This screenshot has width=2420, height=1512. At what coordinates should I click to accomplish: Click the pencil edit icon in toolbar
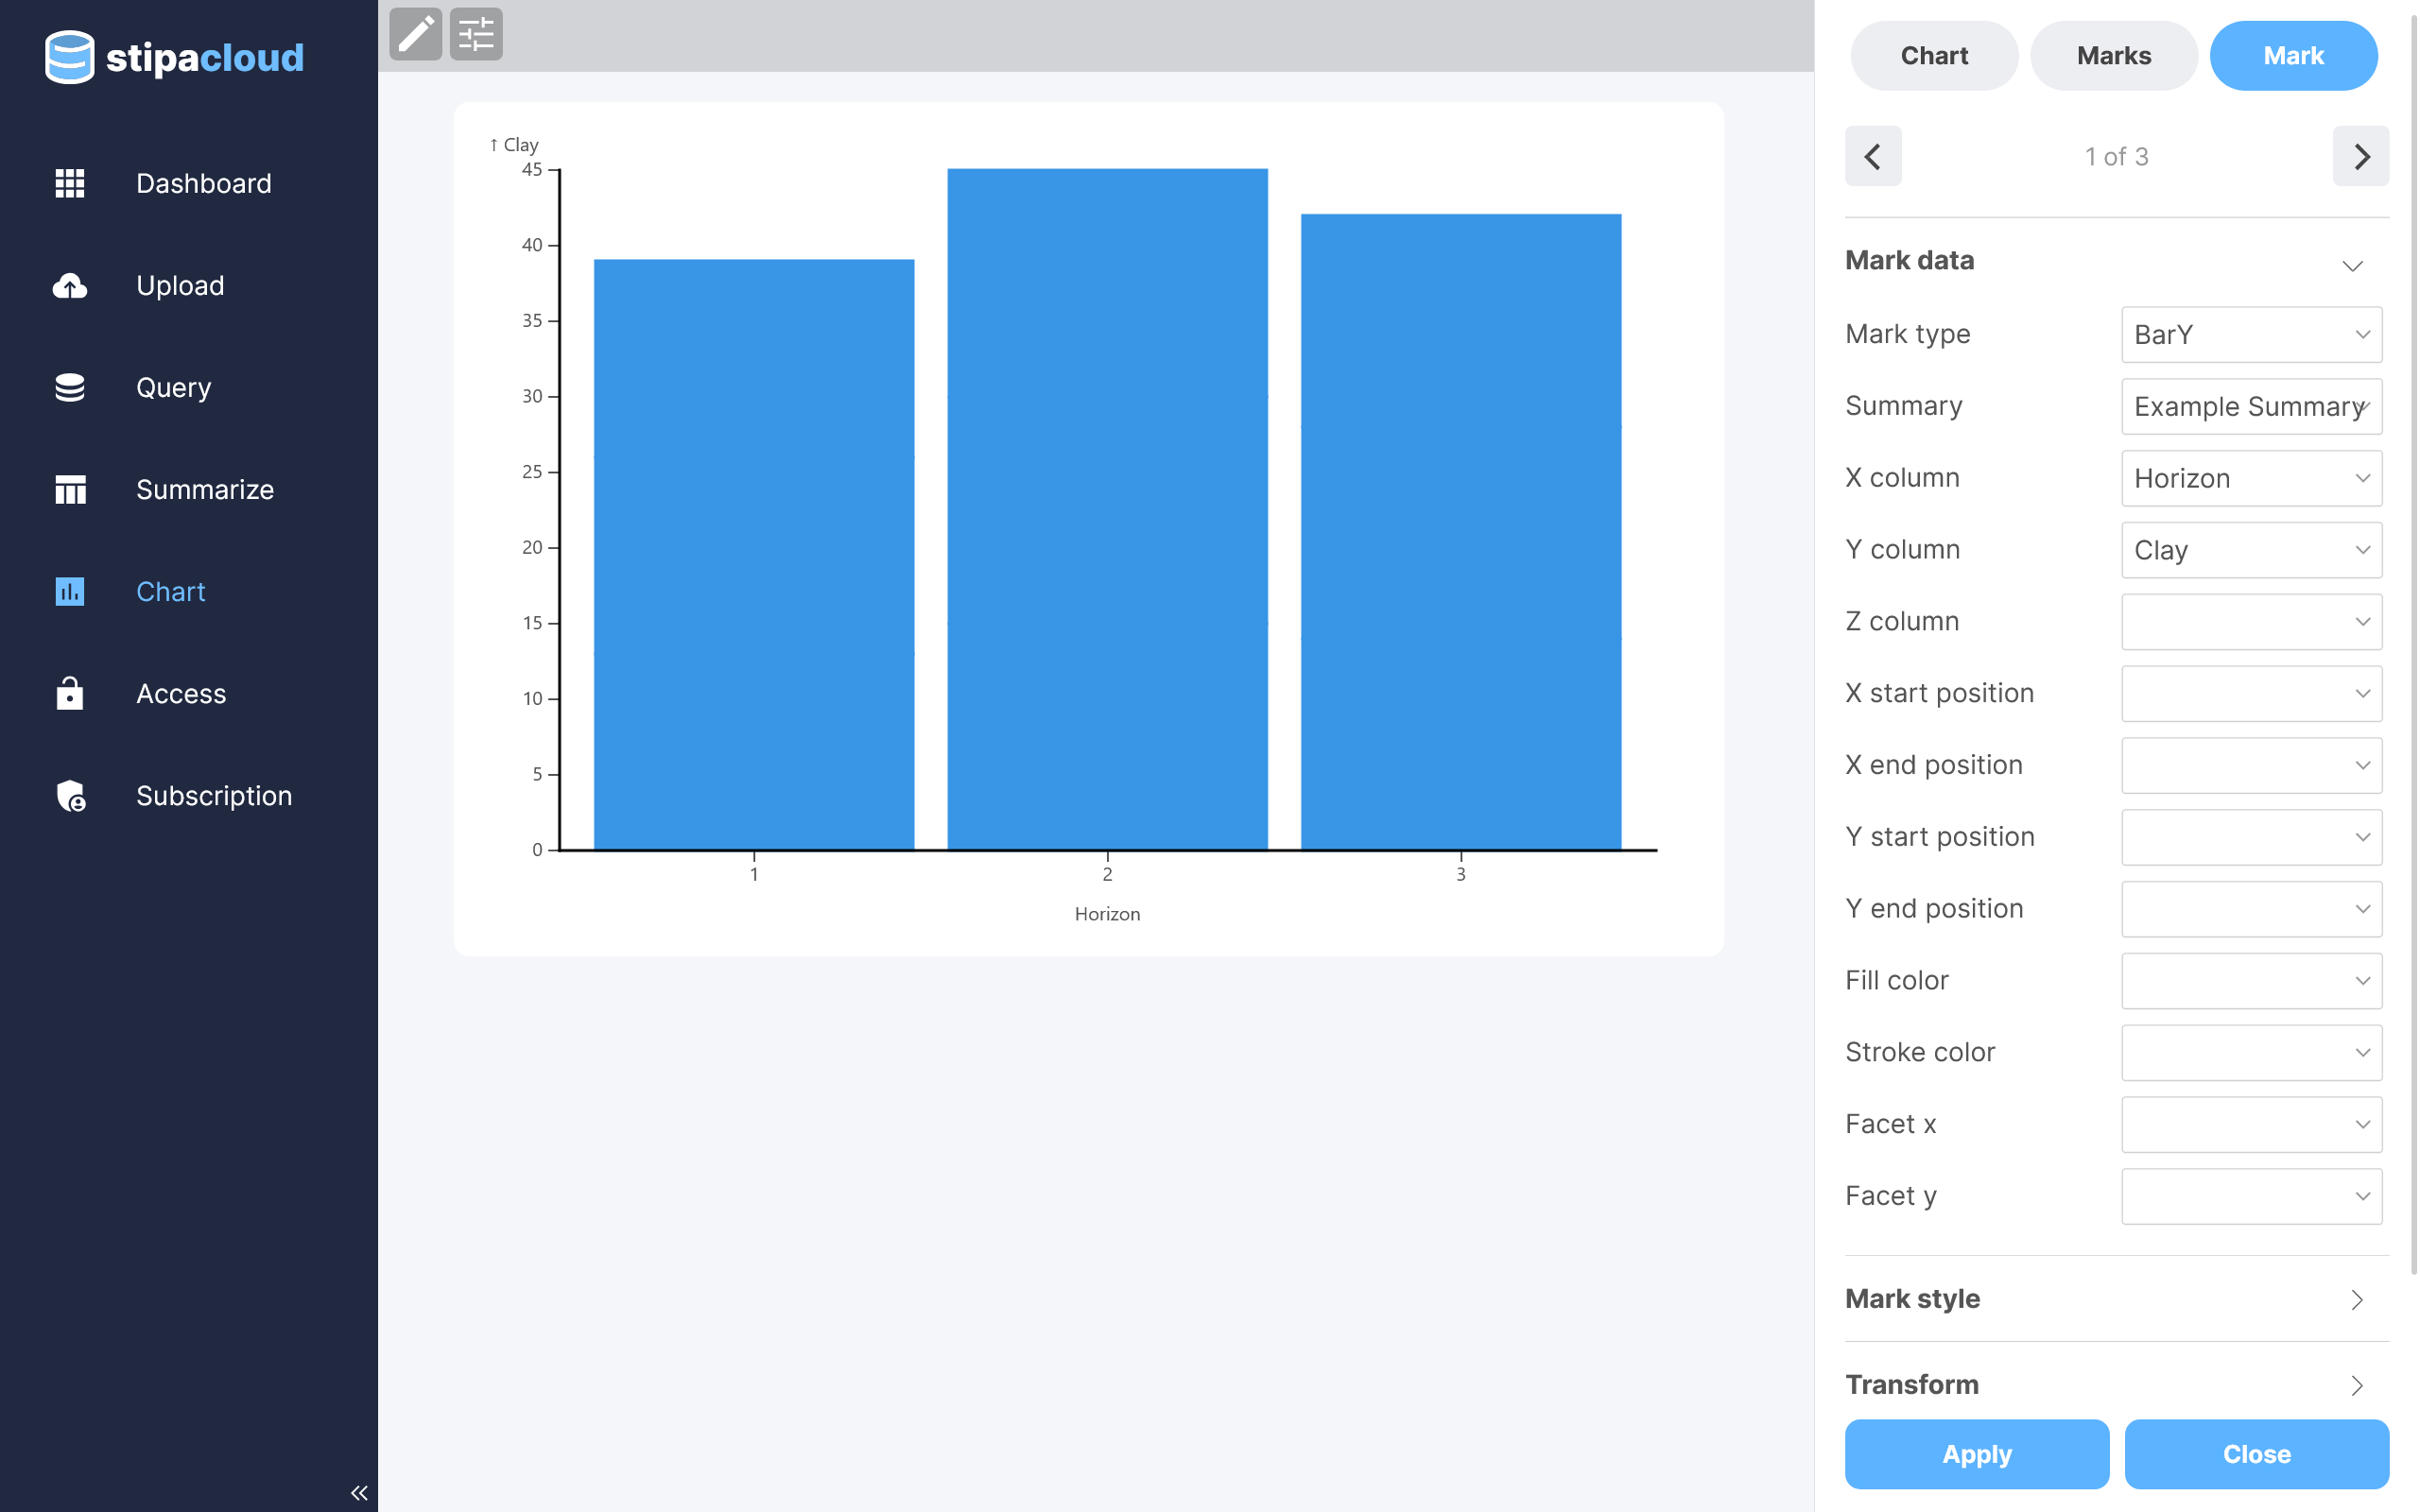pos(415,35)
